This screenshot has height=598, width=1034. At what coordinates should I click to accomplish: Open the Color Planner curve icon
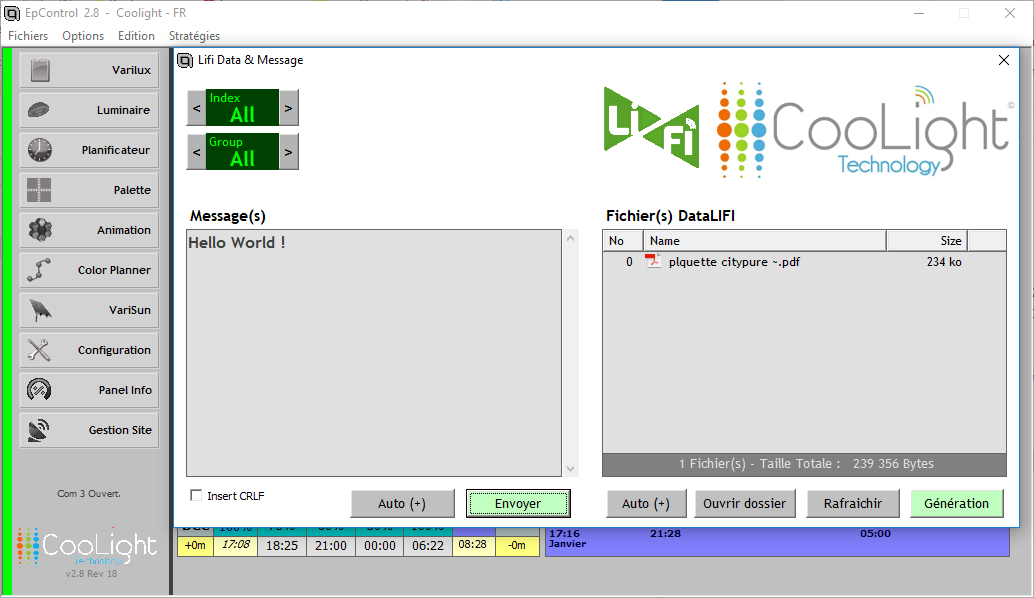[39, 270]
